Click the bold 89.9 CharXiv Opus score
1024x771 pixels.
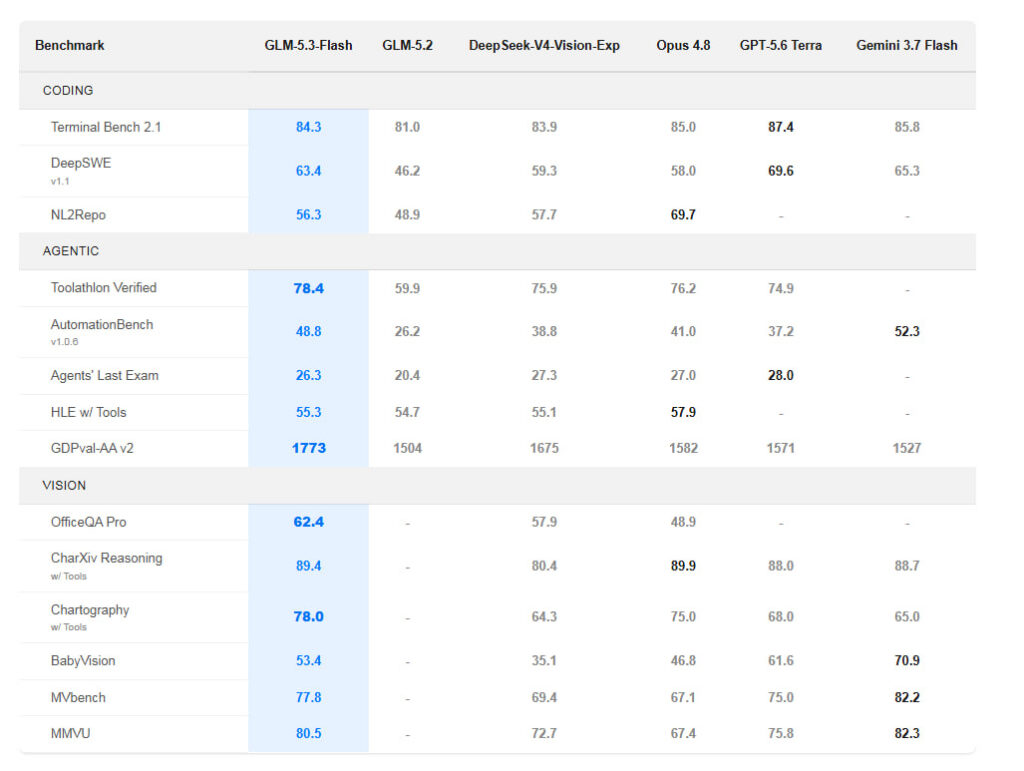pos(683,566)
